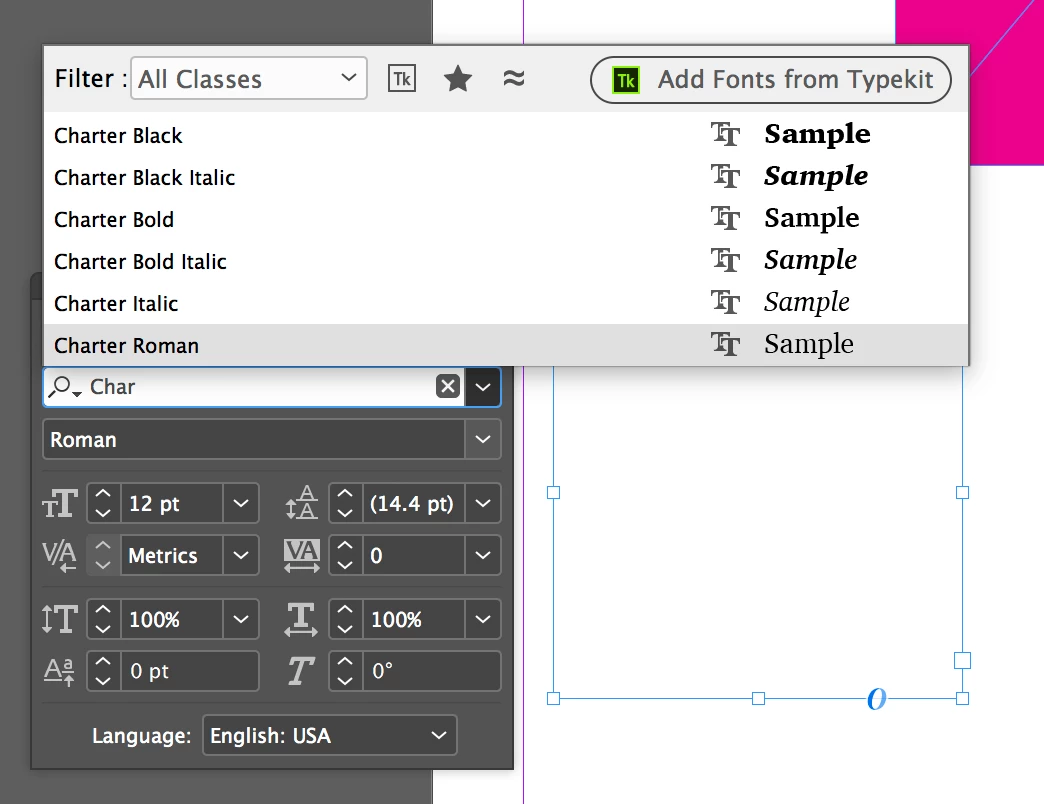Click the text frame out port square
This screenshot has height=804, width=1044.
click(x=962, y=660)
